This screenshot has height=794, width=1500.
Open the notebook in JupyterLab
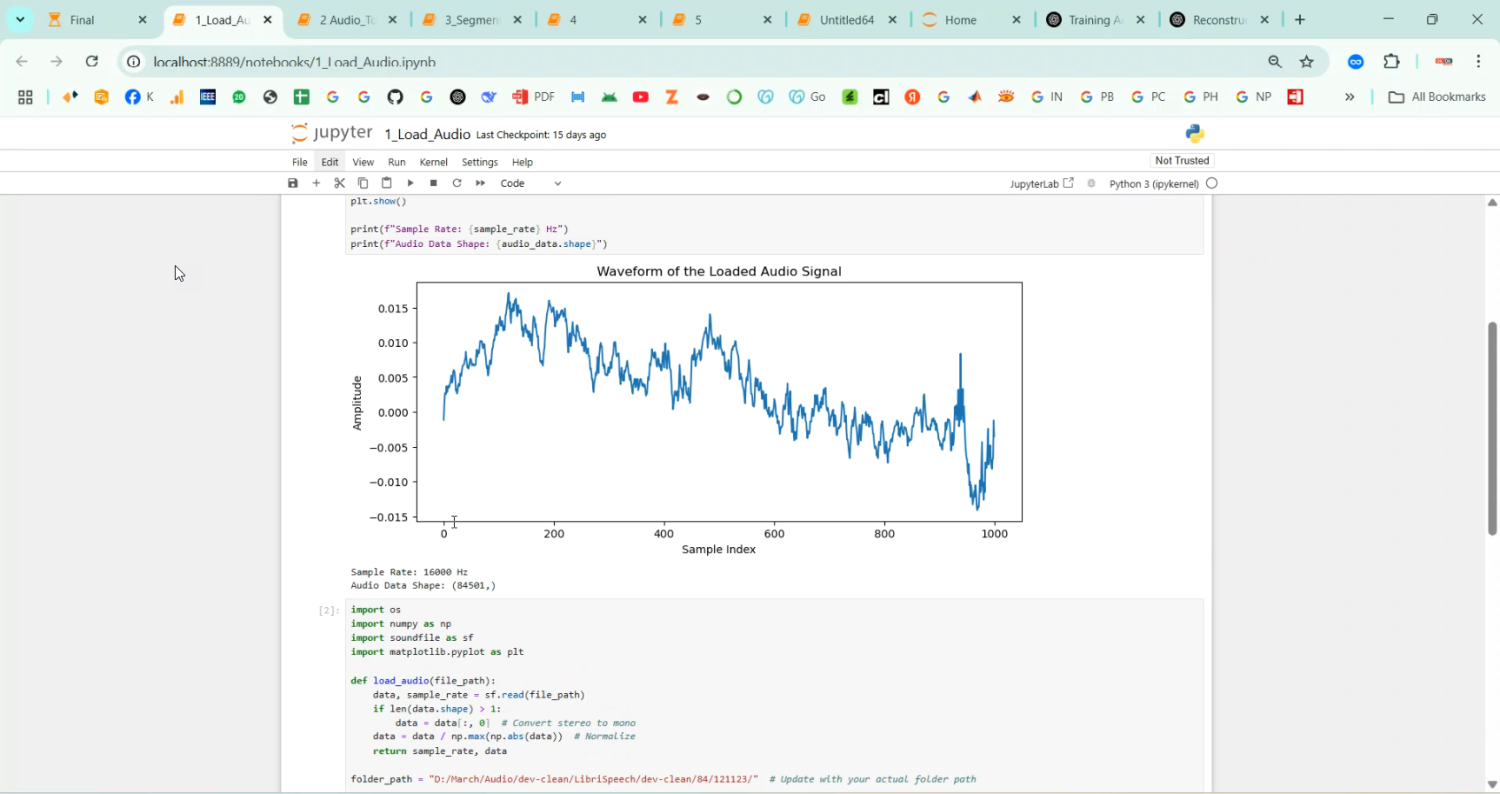point(1042,184)
